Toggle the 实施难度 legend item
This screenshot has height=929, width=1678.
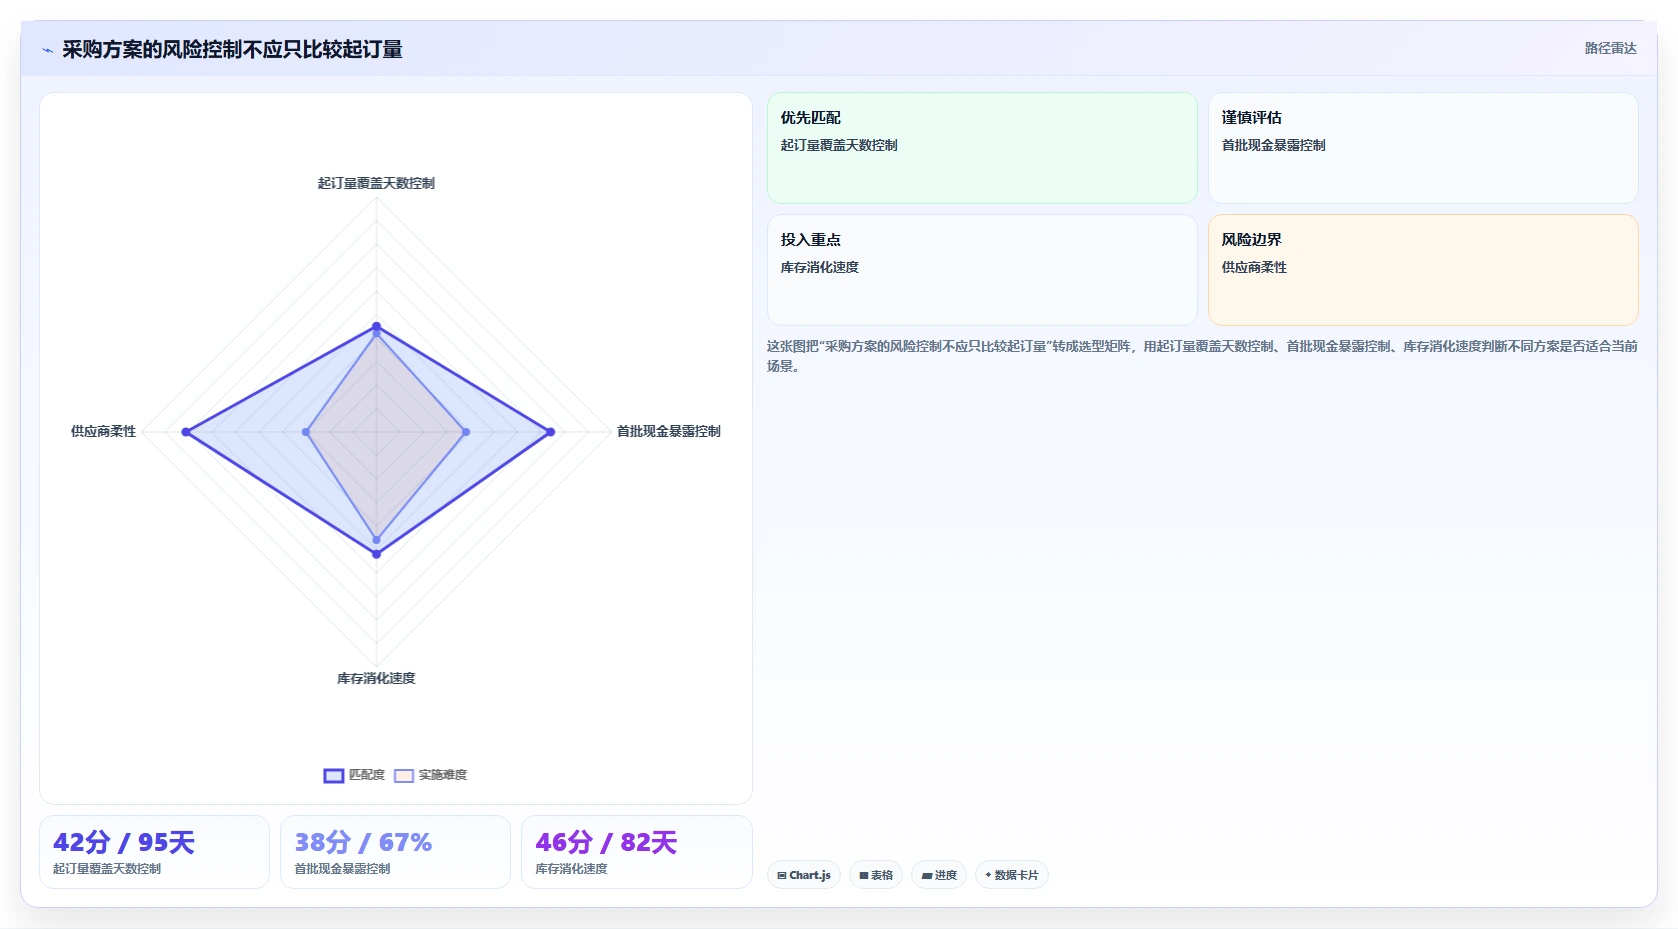[x=431, y=775]
